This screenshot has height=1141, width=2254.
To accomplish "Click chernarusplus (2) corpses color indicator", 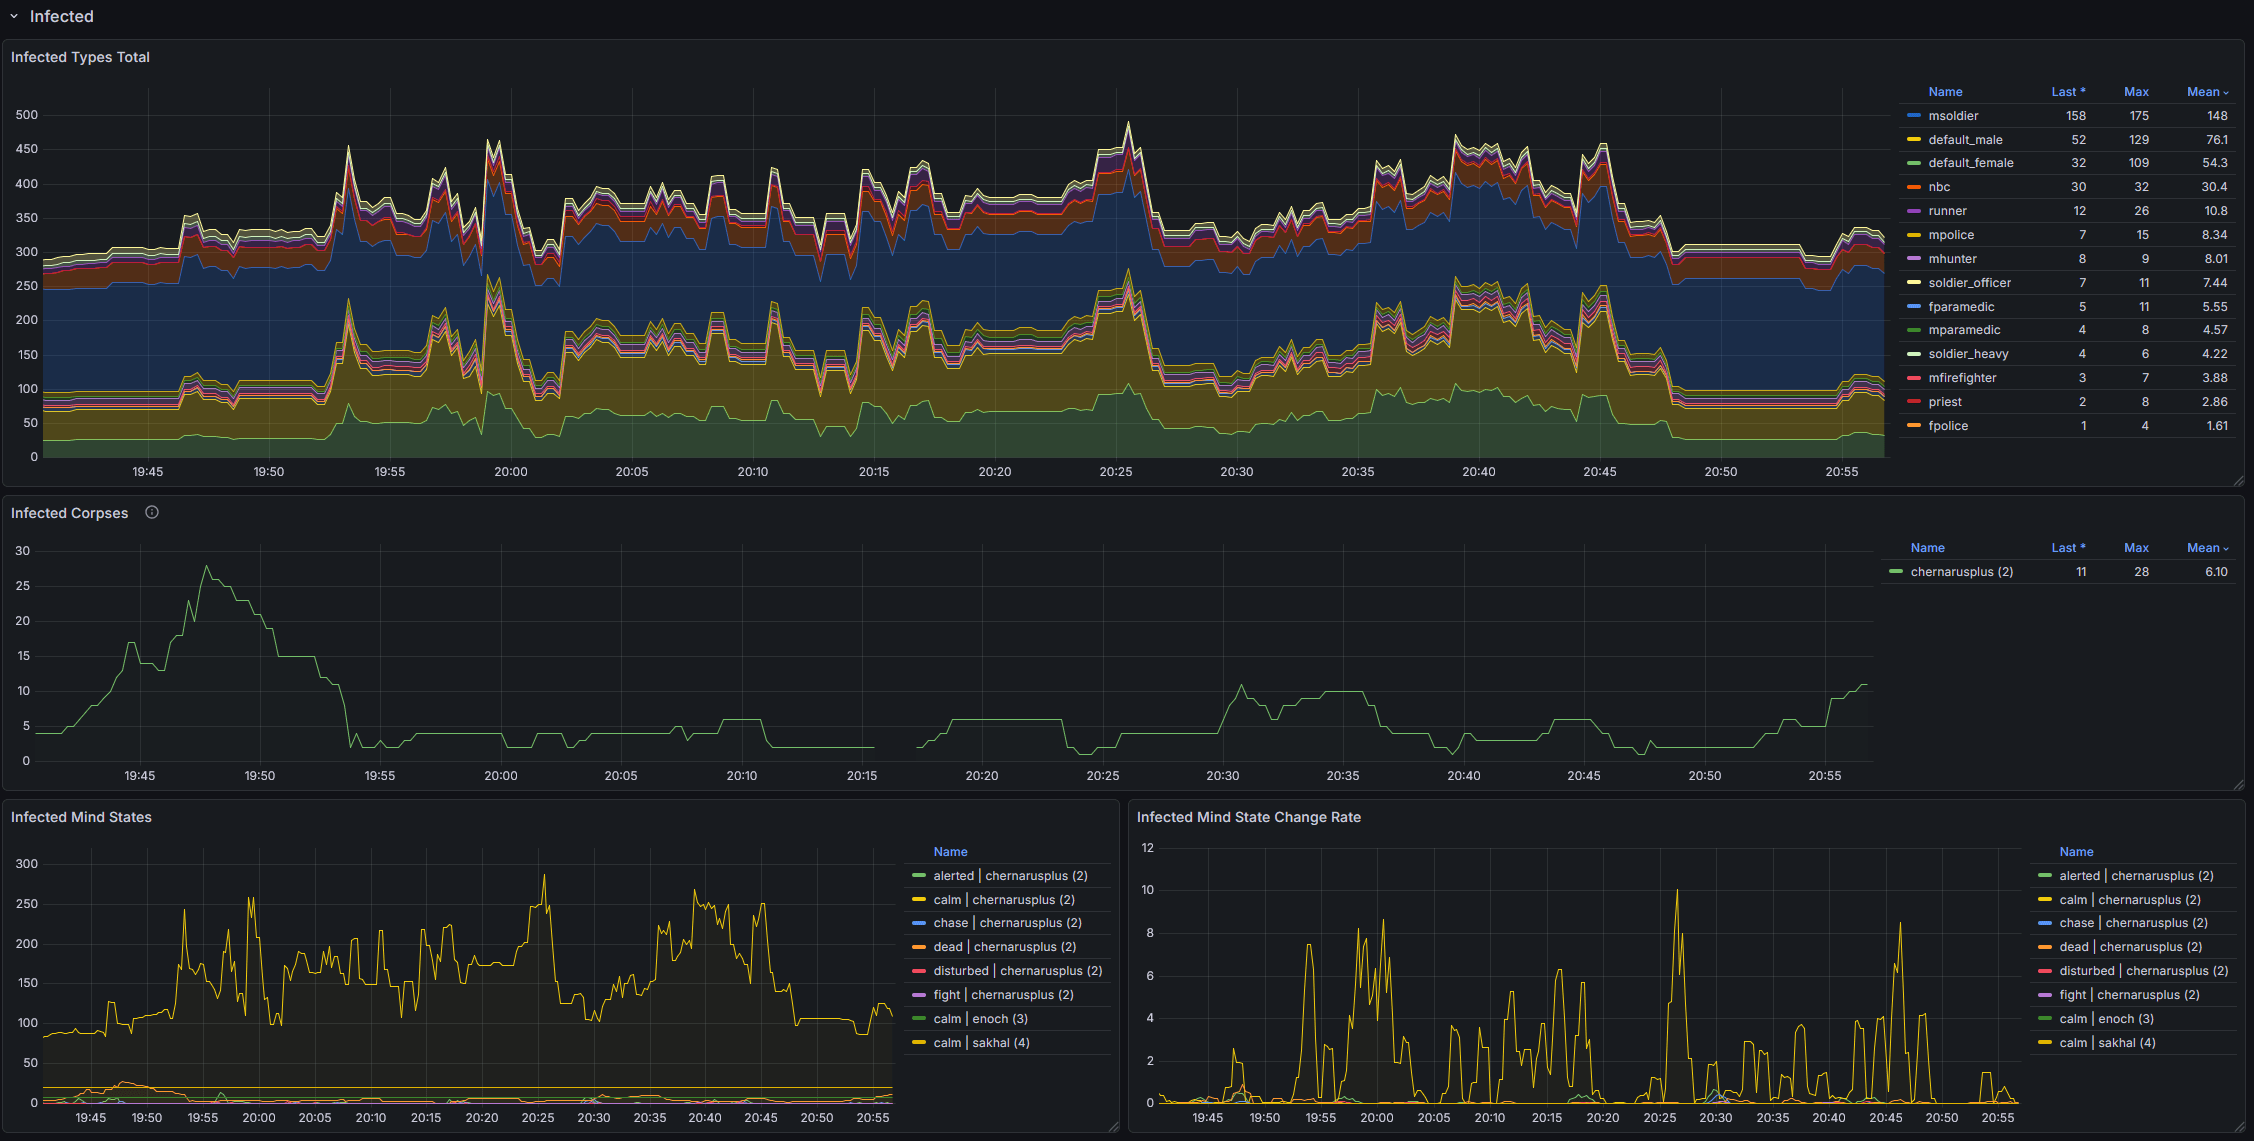I will pyautogui.click(x=1896, y=572).
